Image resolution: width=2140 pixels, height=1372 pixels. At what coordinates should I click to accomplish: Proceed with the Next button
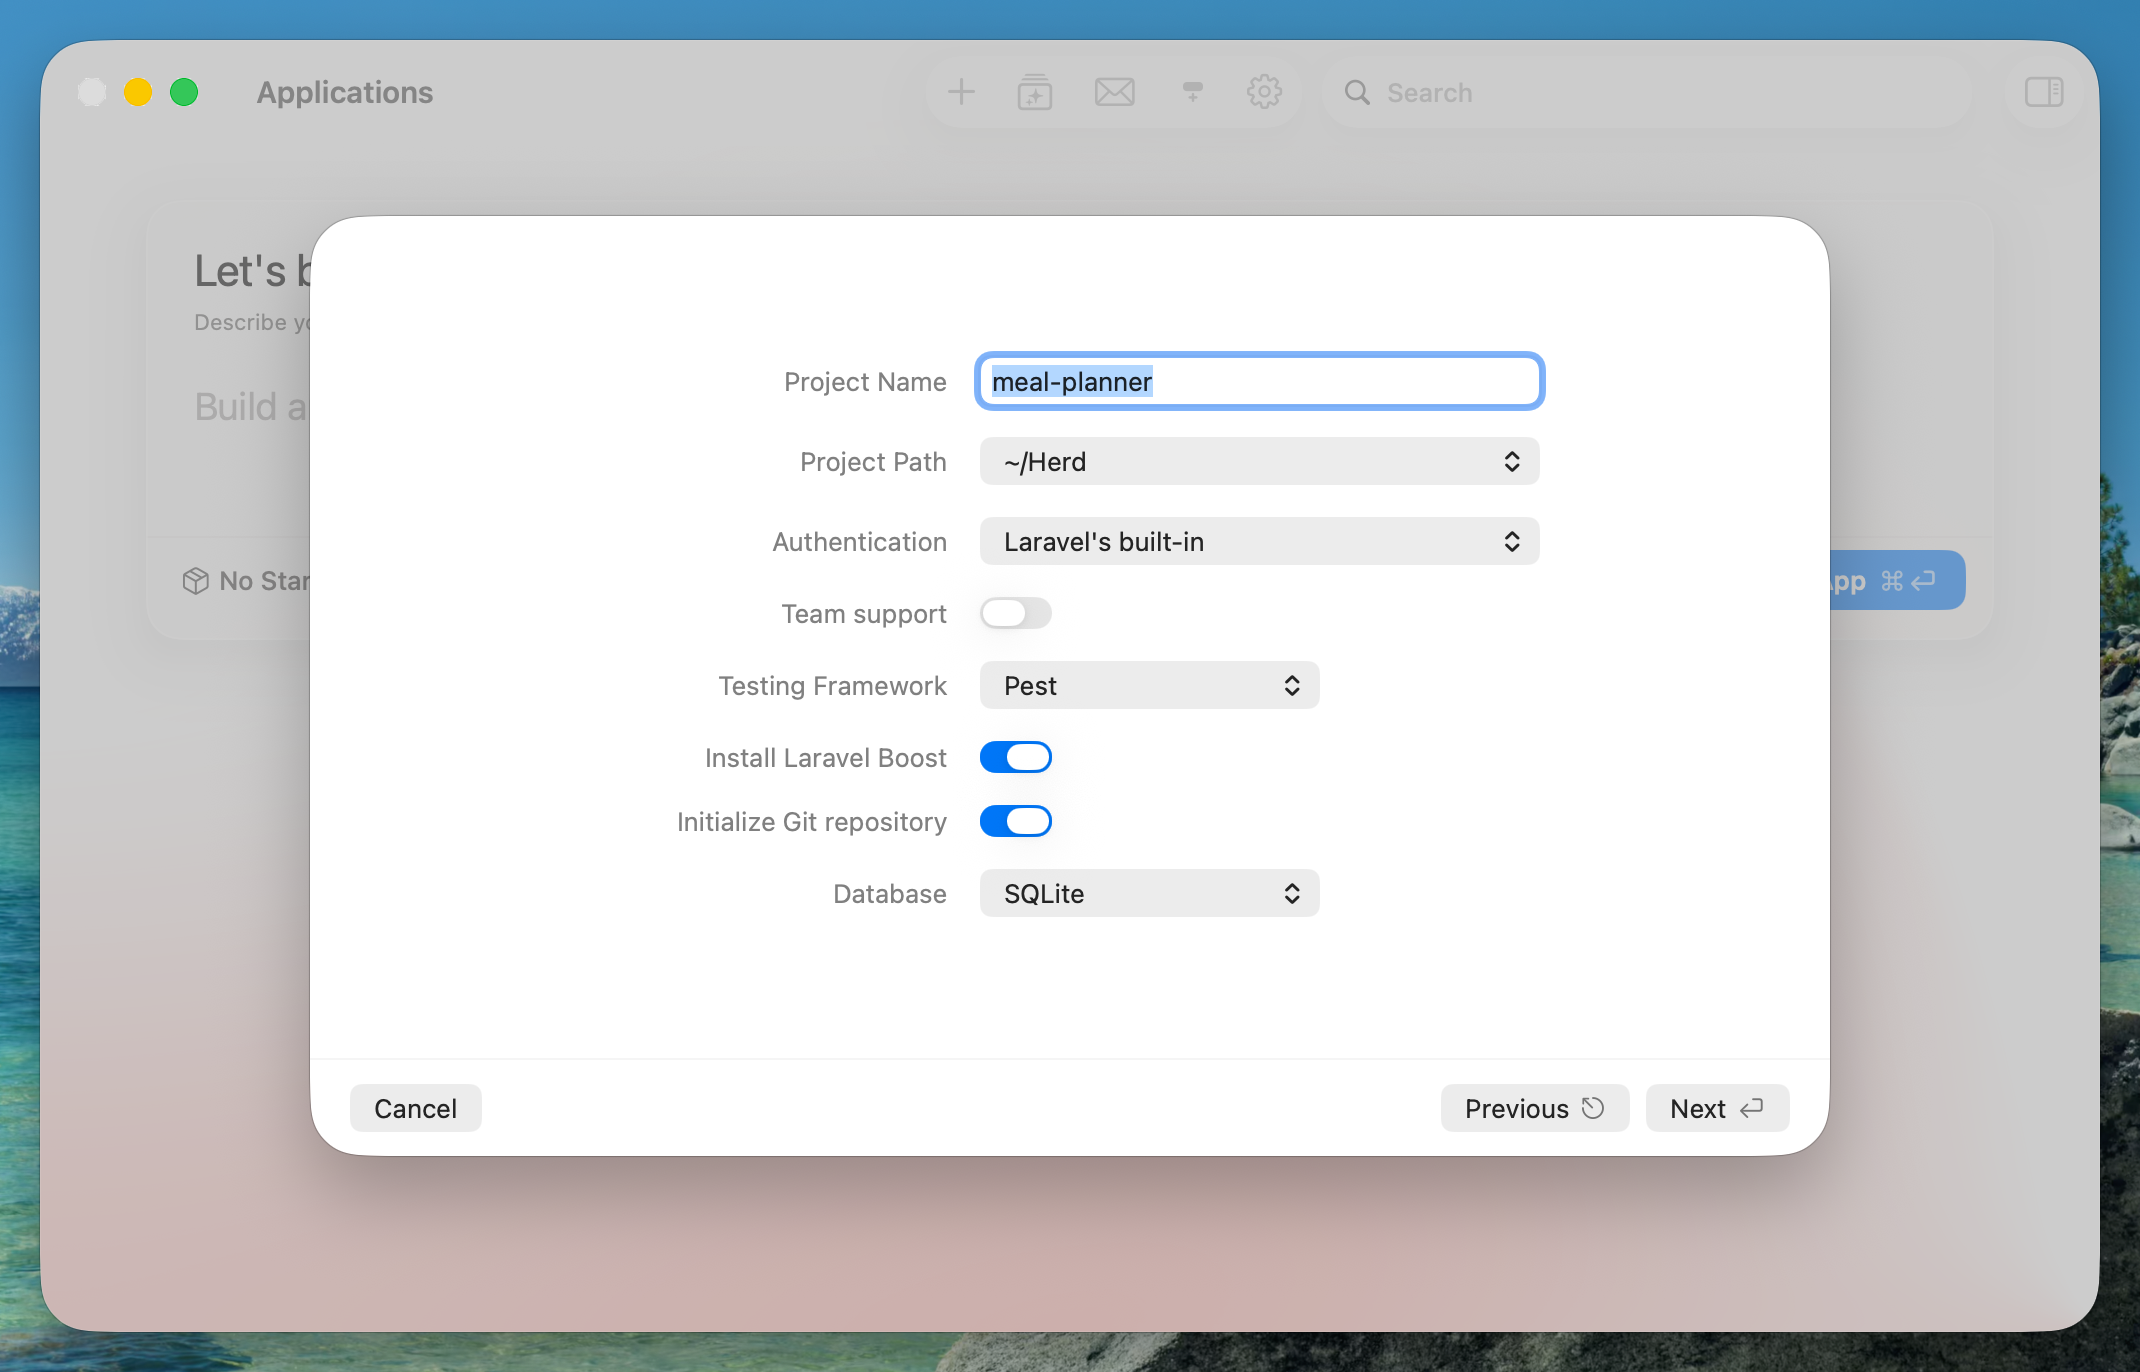click(x=1718, y=1108)
